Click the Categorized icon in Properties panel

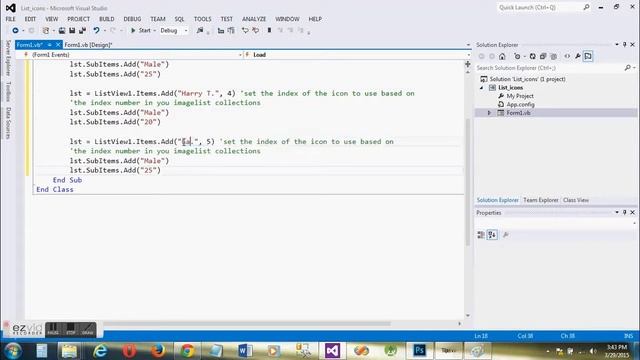[x=481, y=235]
